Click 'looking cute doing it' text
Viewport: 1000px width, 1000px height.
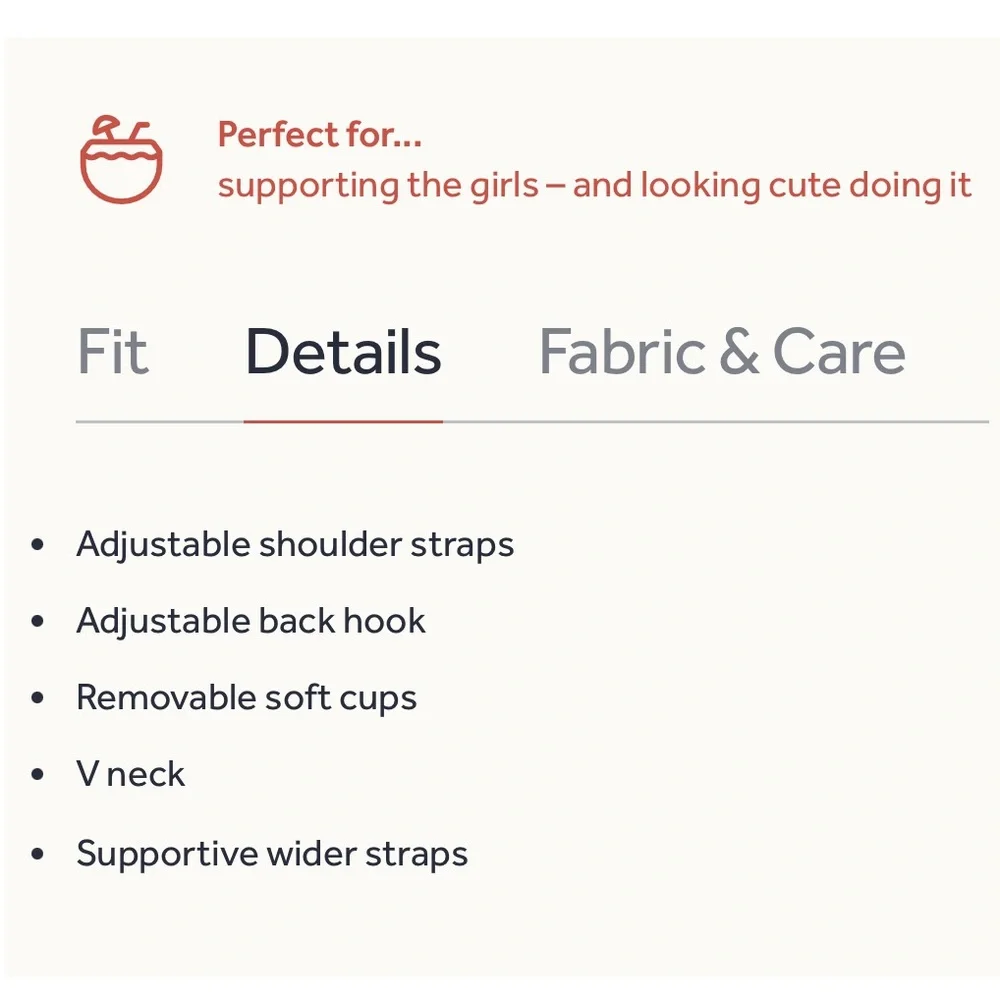click(x=805, y=186)
